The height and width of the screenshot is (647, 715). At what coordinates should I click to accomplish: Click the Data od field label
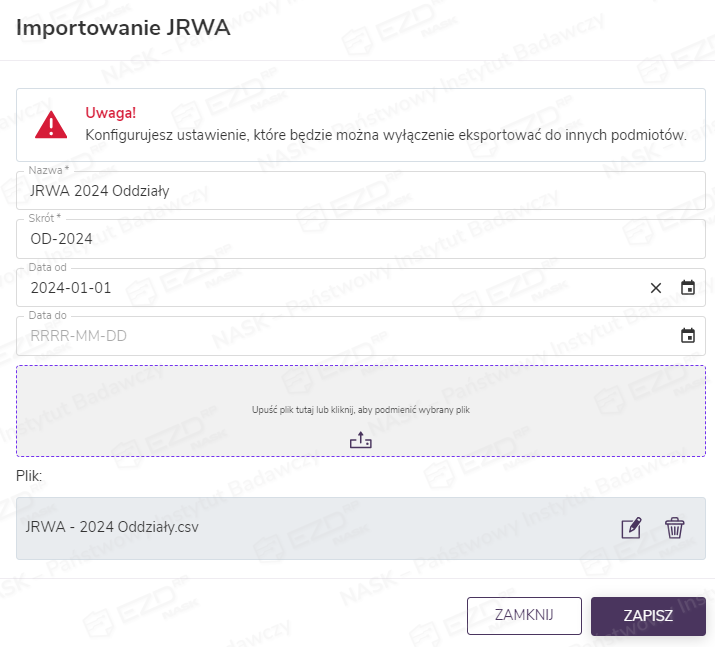pyautogui.click(x=47, y=268)
